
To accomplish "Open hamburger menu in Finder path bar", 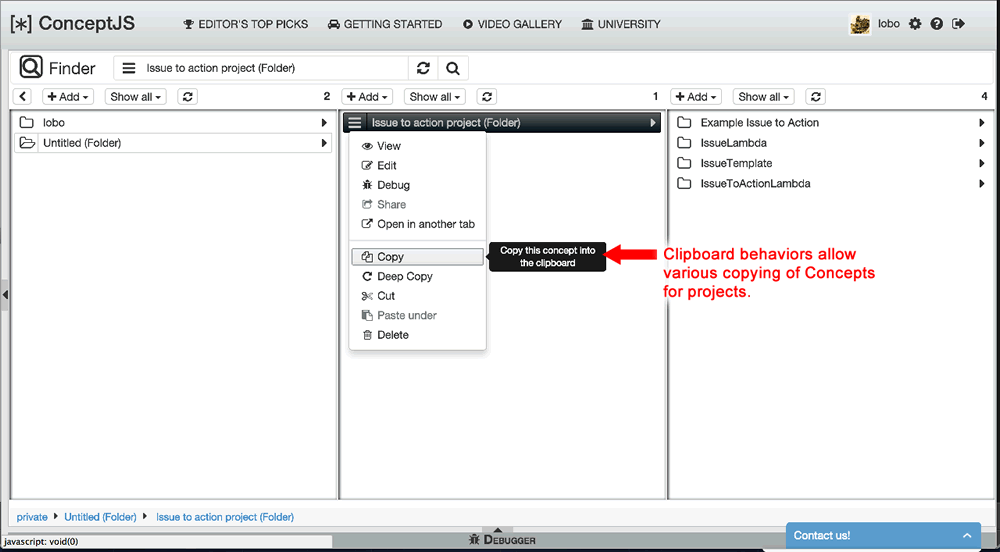I will tap(129, 68).
